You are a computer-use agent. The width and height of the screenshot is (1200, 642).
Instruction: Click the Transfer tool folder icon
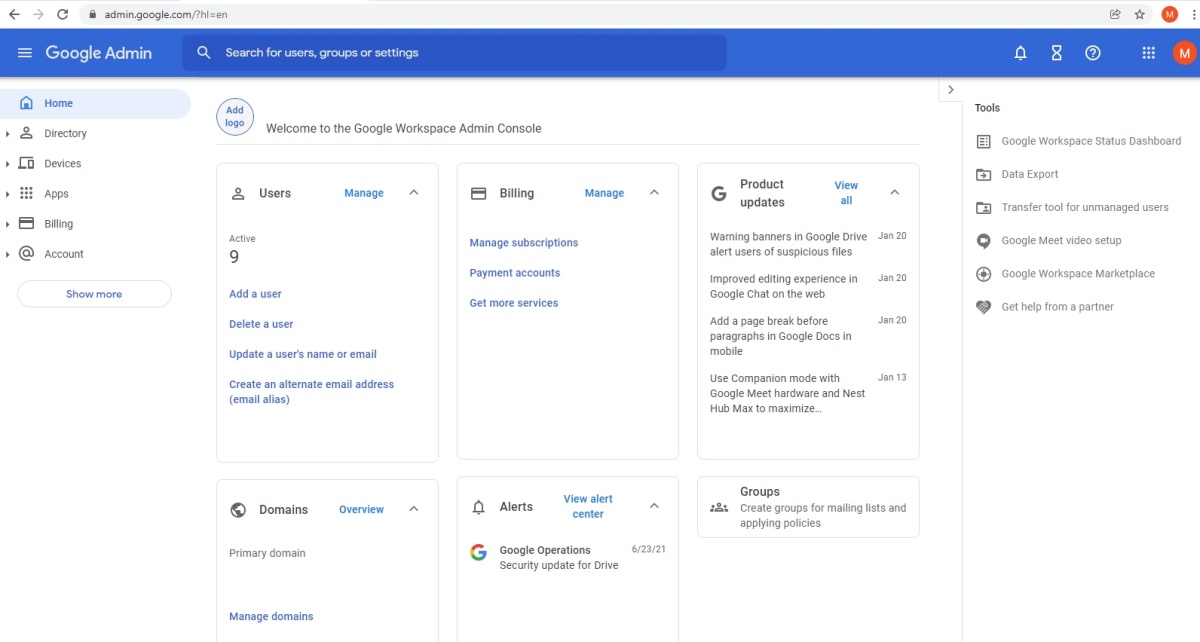click(x=983, y=207)
